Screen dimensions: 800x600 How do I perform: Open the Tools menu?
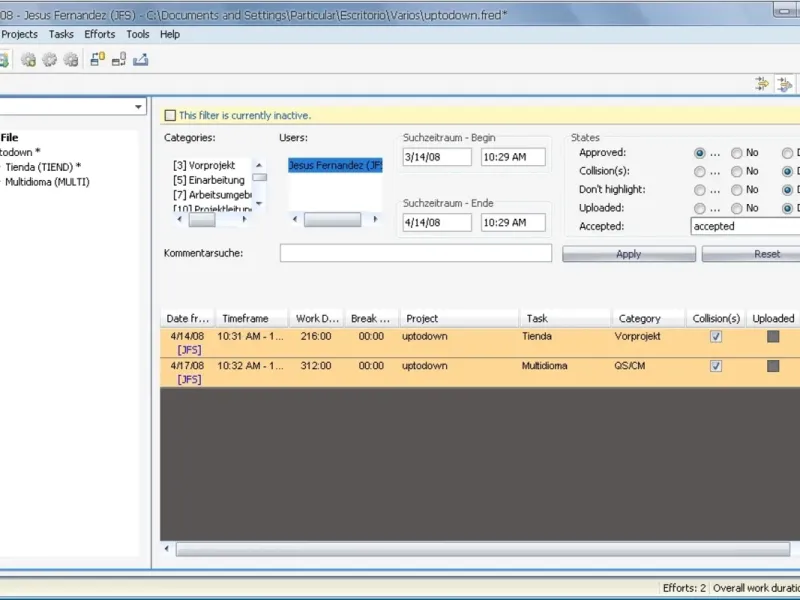pos(137,34)
